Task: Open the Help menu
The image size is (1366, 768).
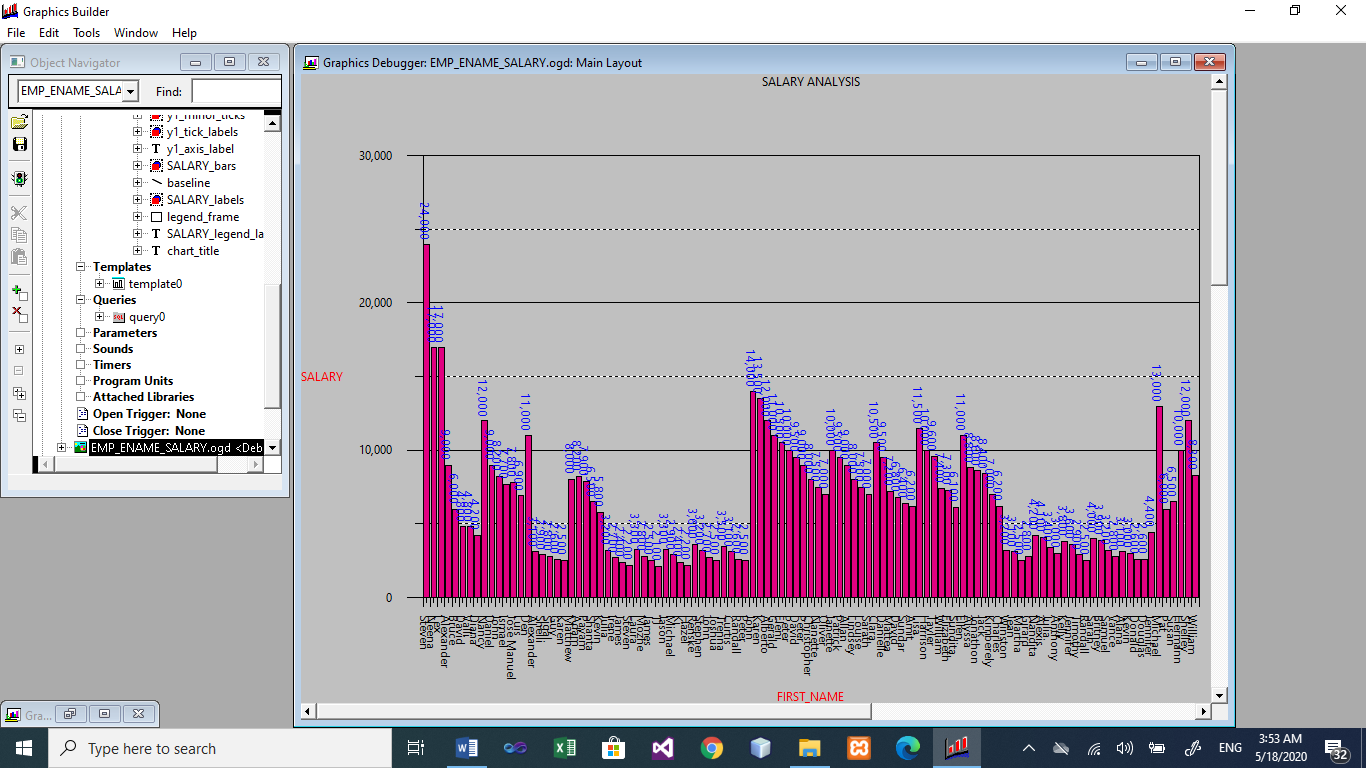Action: 185,33
